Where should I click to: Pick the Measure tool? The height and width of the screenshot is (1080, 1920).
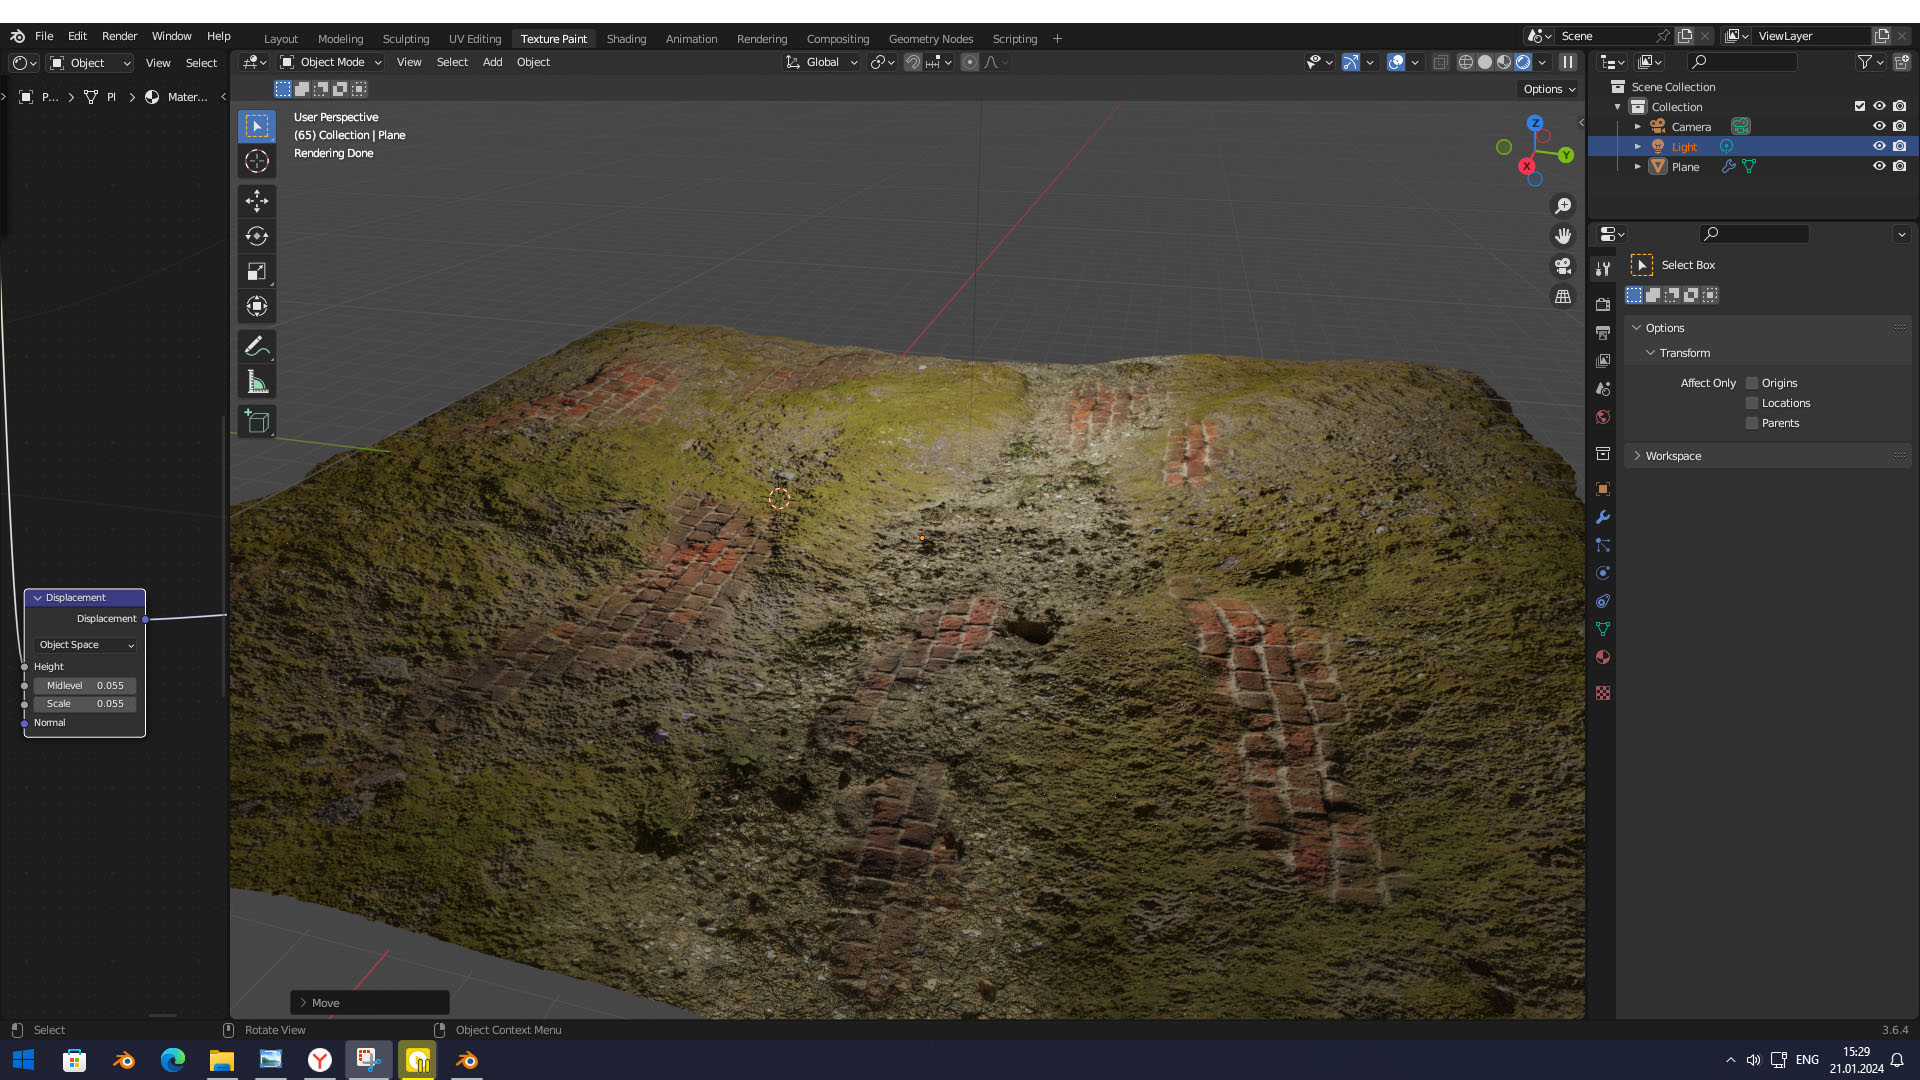pyautogui.click(x=257, y=381)
